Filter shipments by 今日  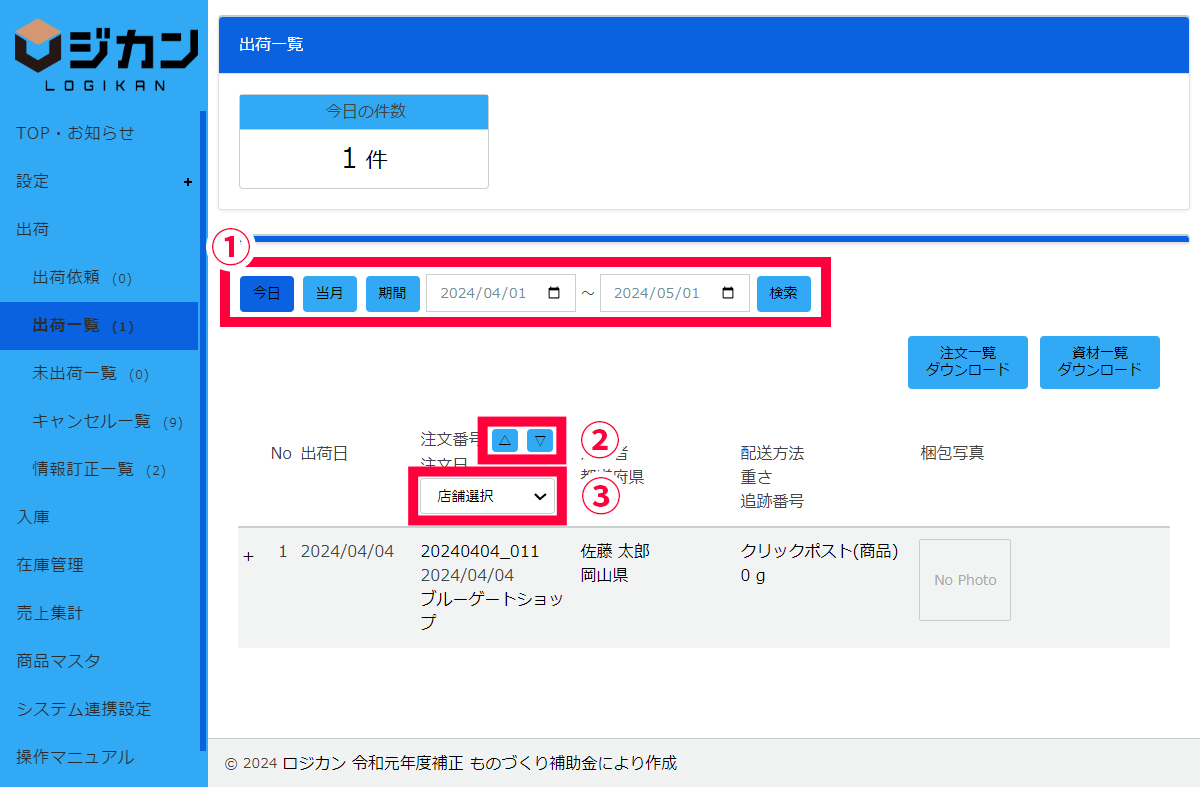(x=267, y=293)
